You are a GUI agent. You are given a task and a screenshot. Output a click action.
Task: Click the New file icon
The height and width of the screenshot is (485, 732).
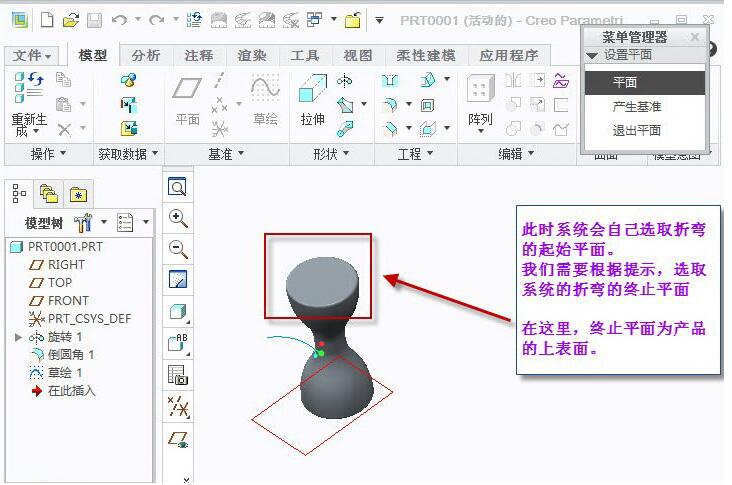click(x=47, y=20)
